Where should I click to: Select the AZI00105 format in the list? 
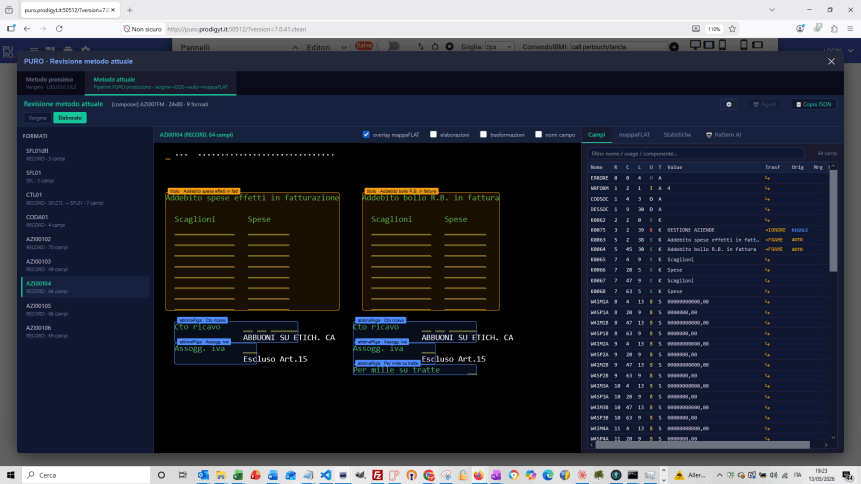85,309
